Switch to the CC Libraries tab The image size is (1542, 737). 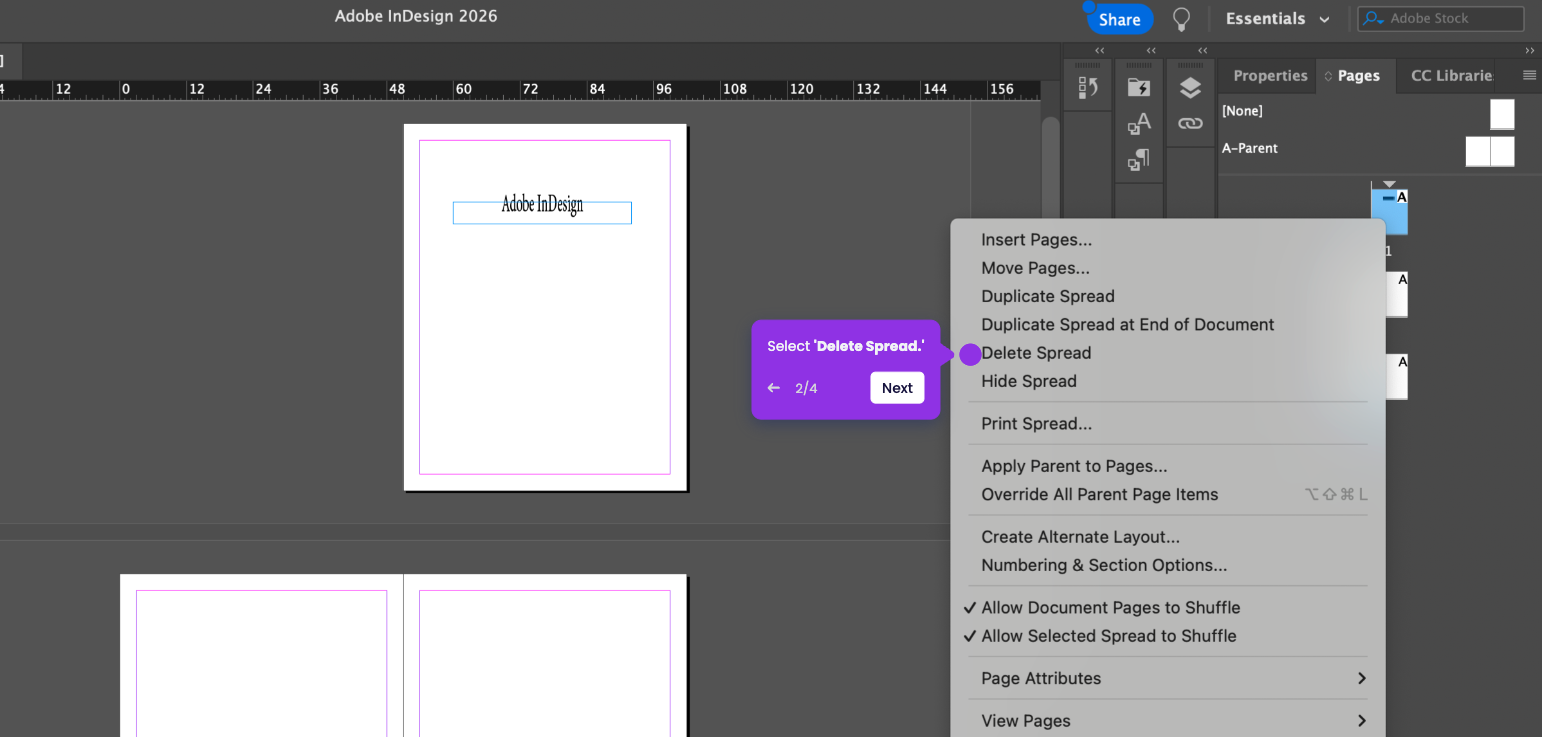[x=1451, y=76]
